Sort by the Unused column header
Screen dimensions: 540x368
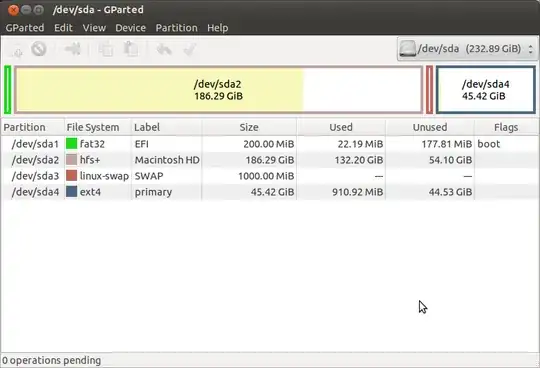[x=430, y=127]
